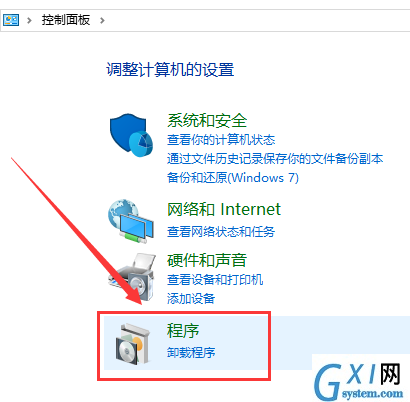Select 控制面板 breadcrumb in address bar
This screenshot has width=410, height=402.
66,20
